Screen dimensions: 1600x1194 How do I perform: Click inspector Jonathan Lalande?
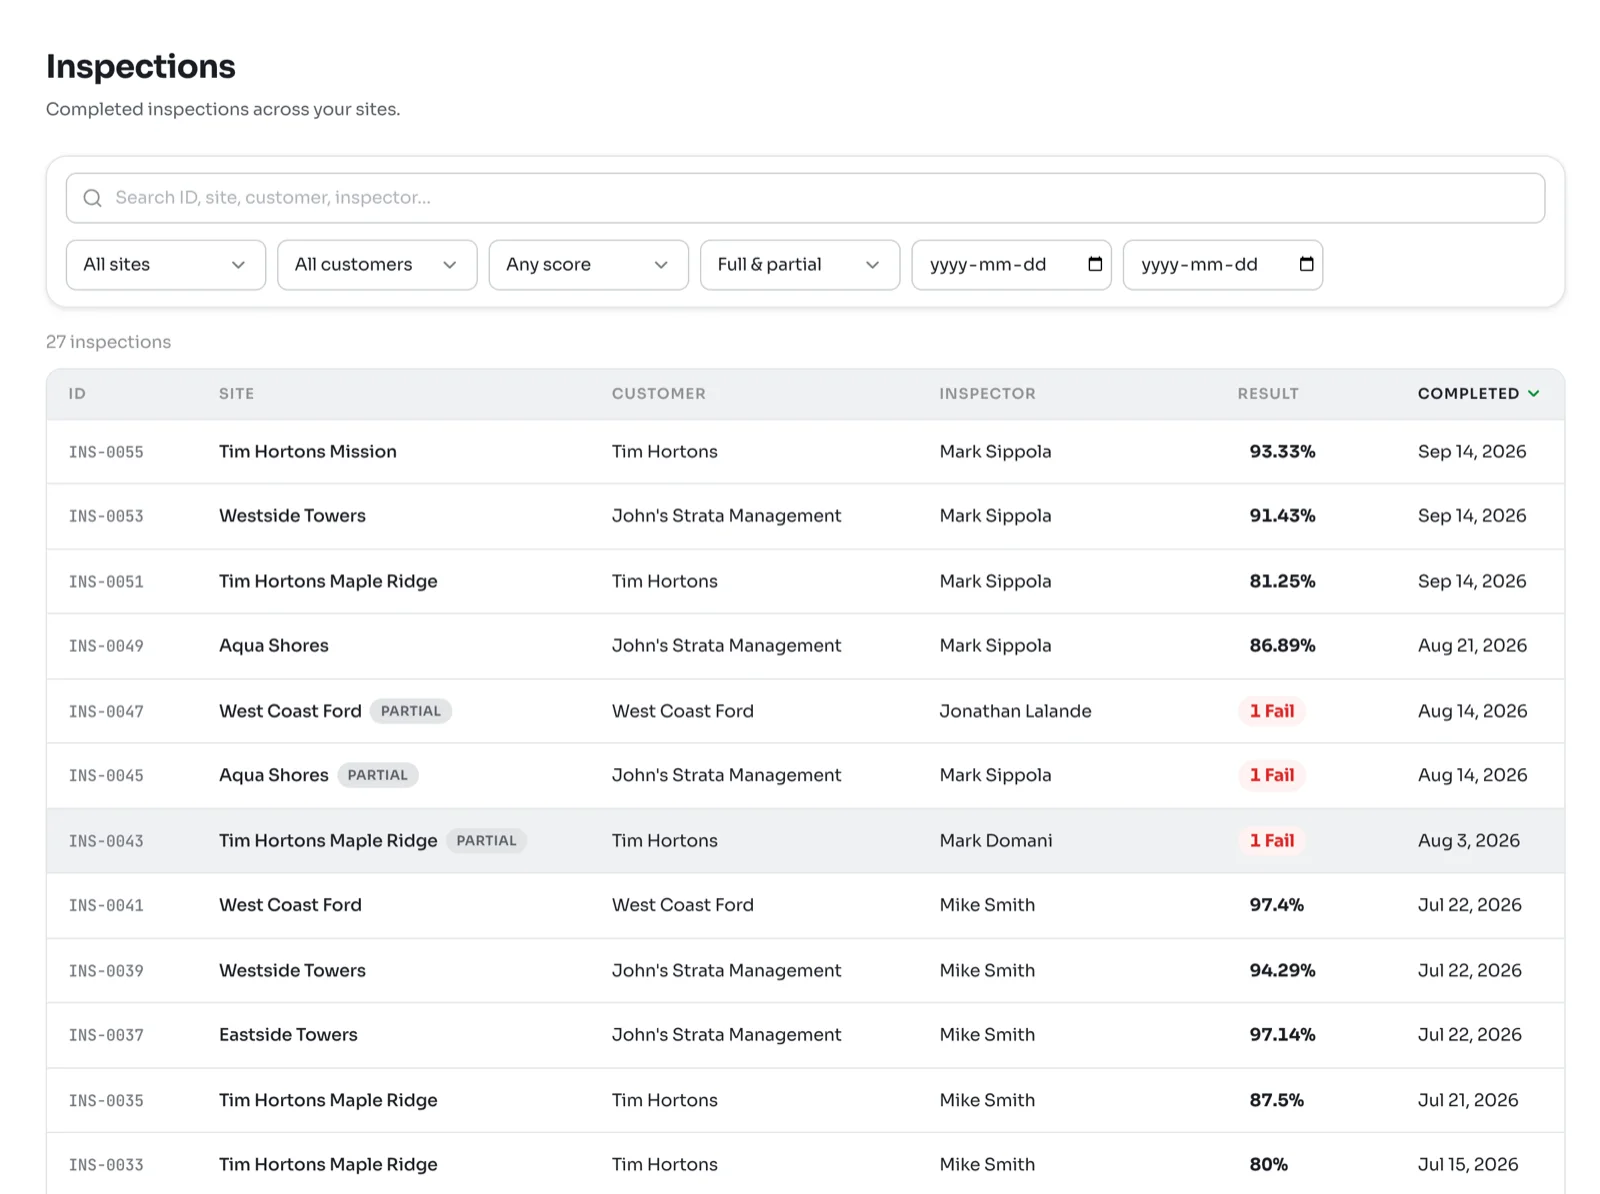1015,711
